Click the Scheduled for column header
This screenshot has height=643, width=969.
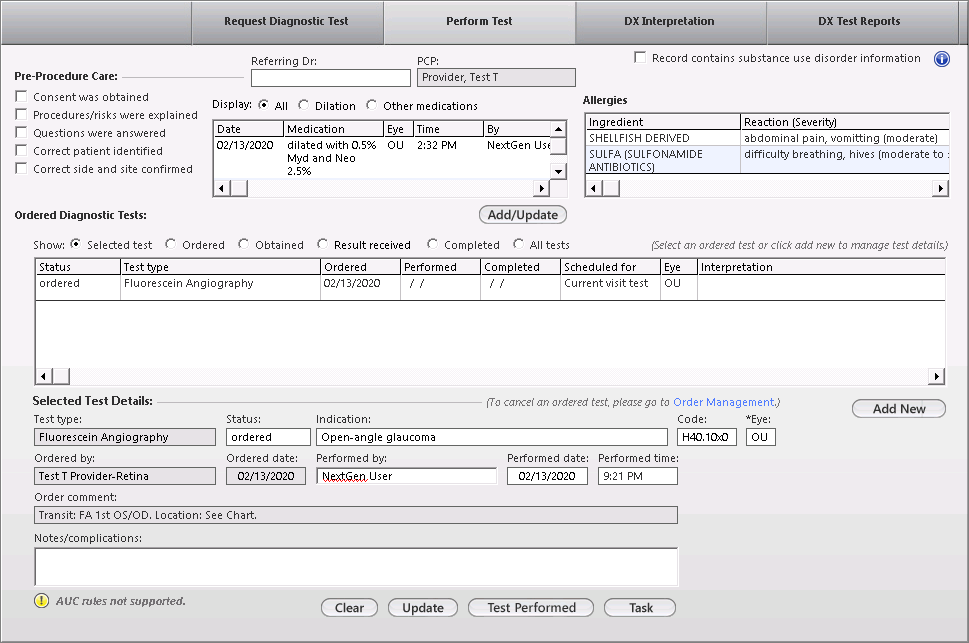[x=610, y=267]
